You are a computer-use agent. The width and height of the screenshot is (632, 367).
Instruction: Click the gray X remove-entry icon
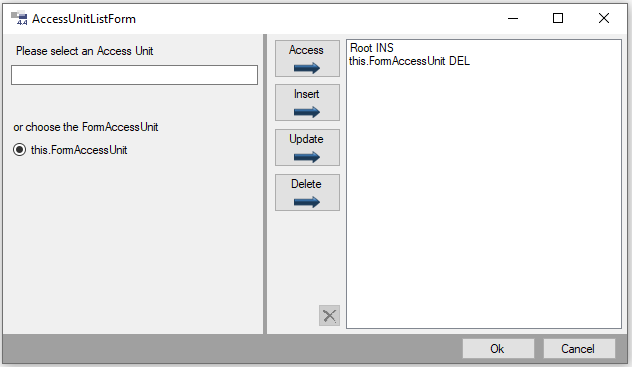click(329, 315)
